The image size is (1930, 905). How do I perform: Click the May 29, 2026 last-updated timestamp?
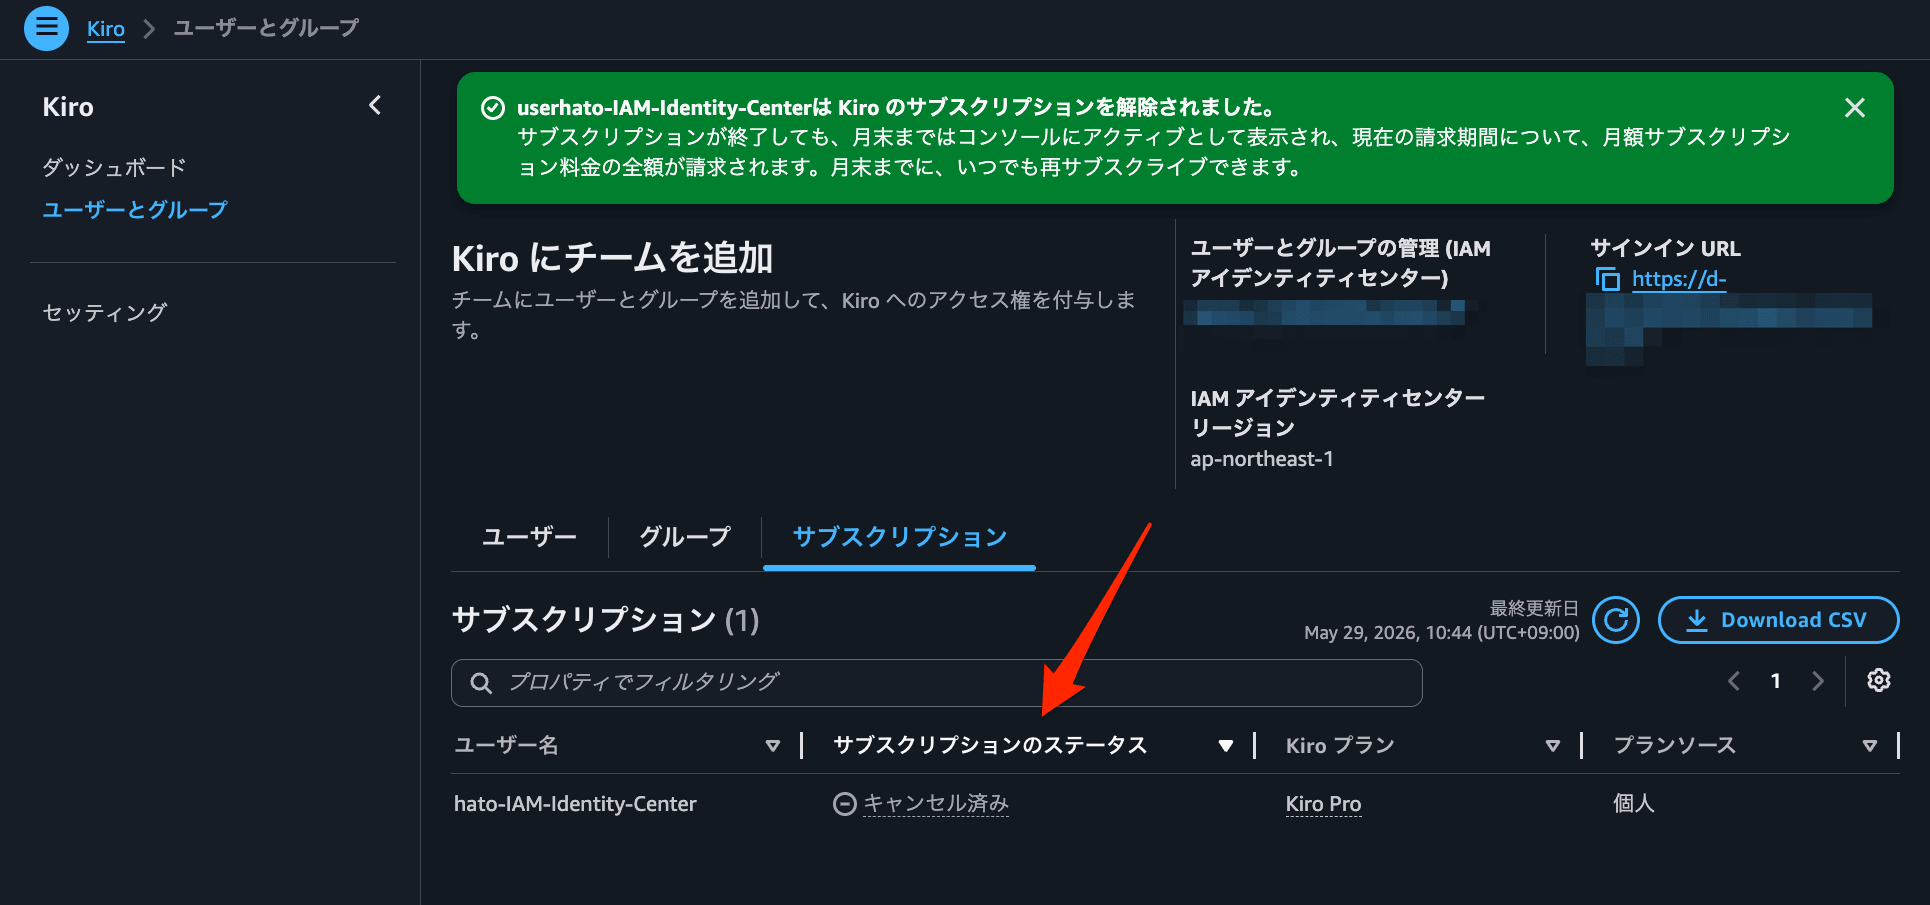(x=1442, y=633)
